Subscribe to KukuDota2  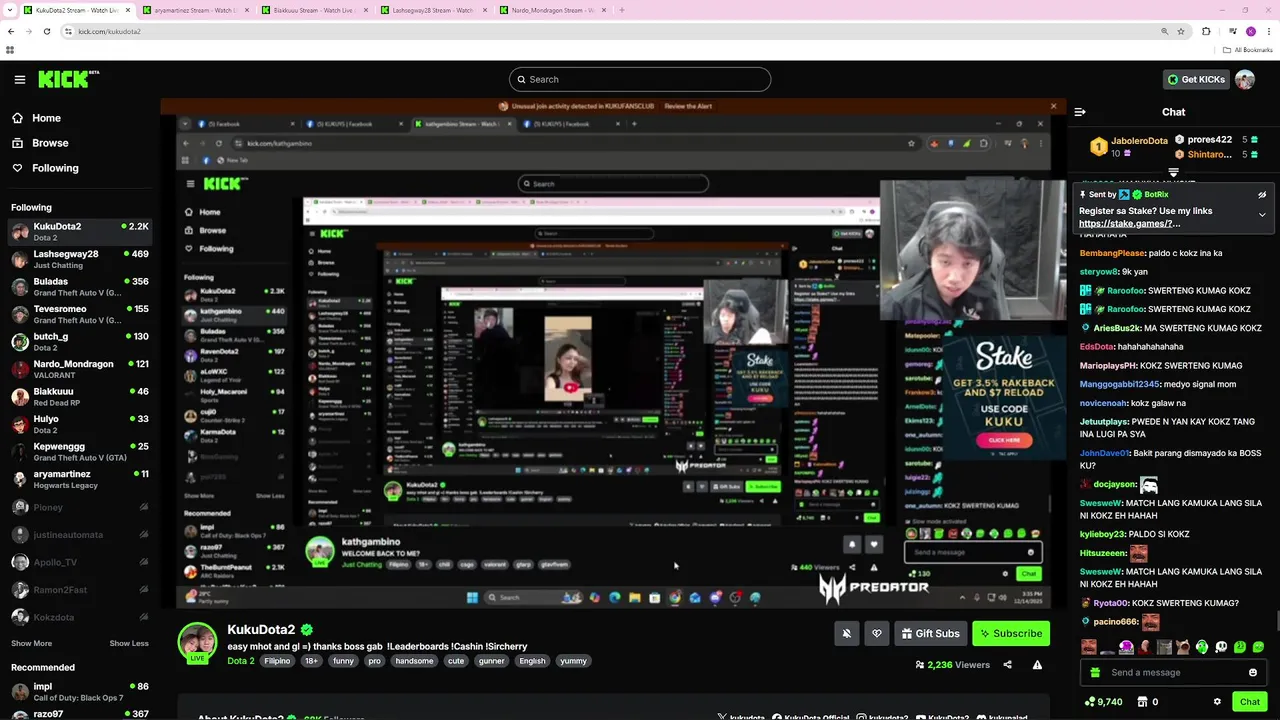[1010, 633]
